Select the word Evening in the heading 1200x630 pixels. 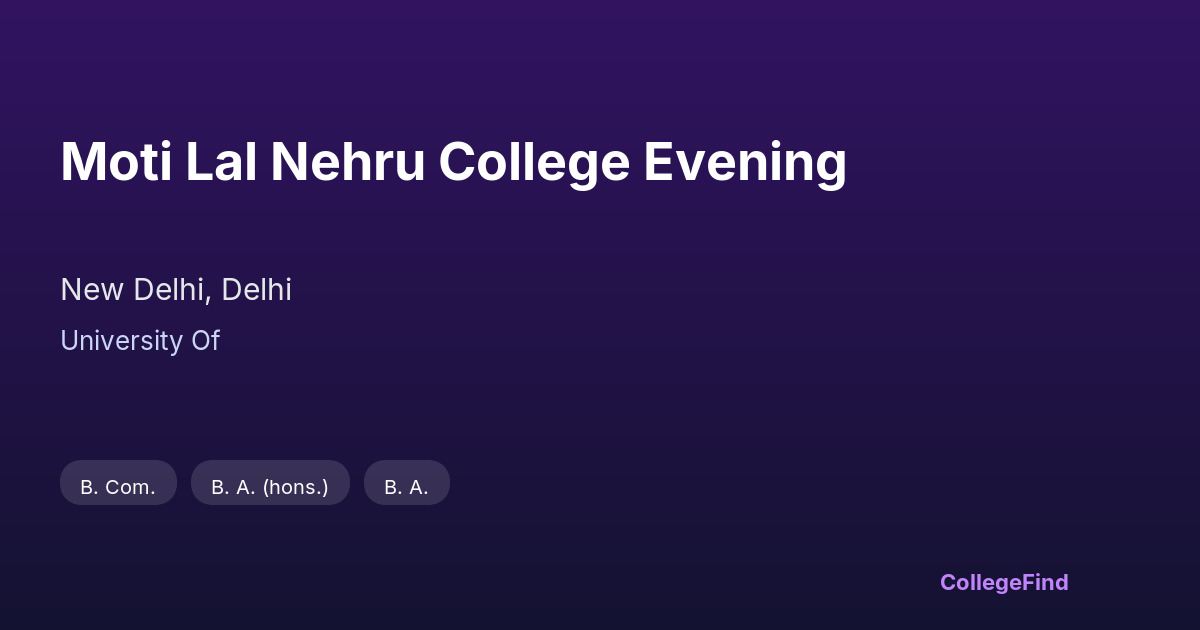745,162
